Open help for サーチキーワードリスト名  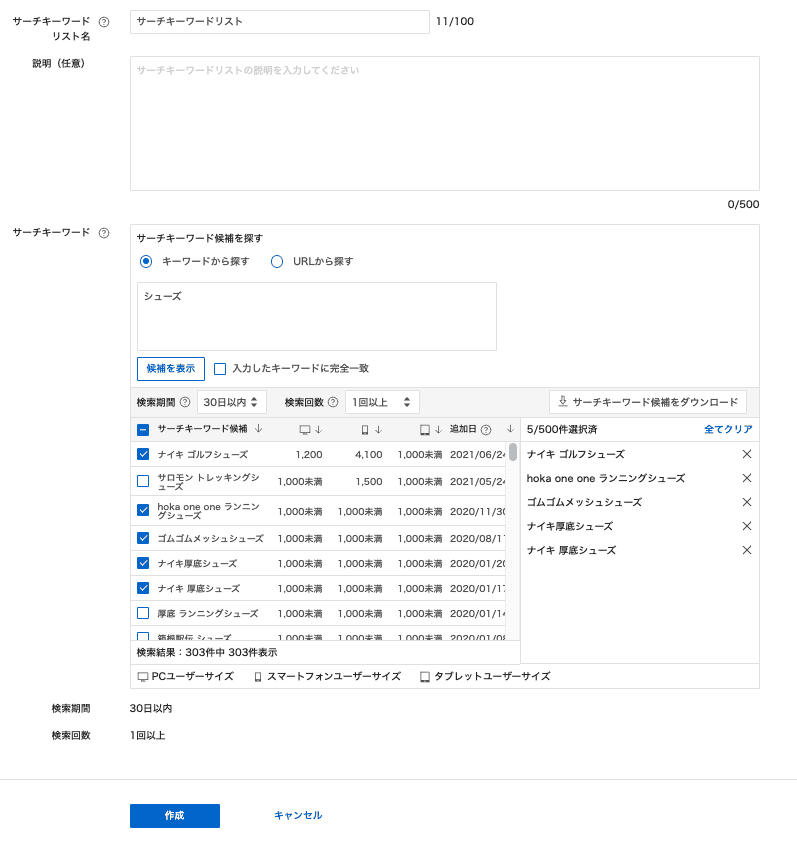104,22
